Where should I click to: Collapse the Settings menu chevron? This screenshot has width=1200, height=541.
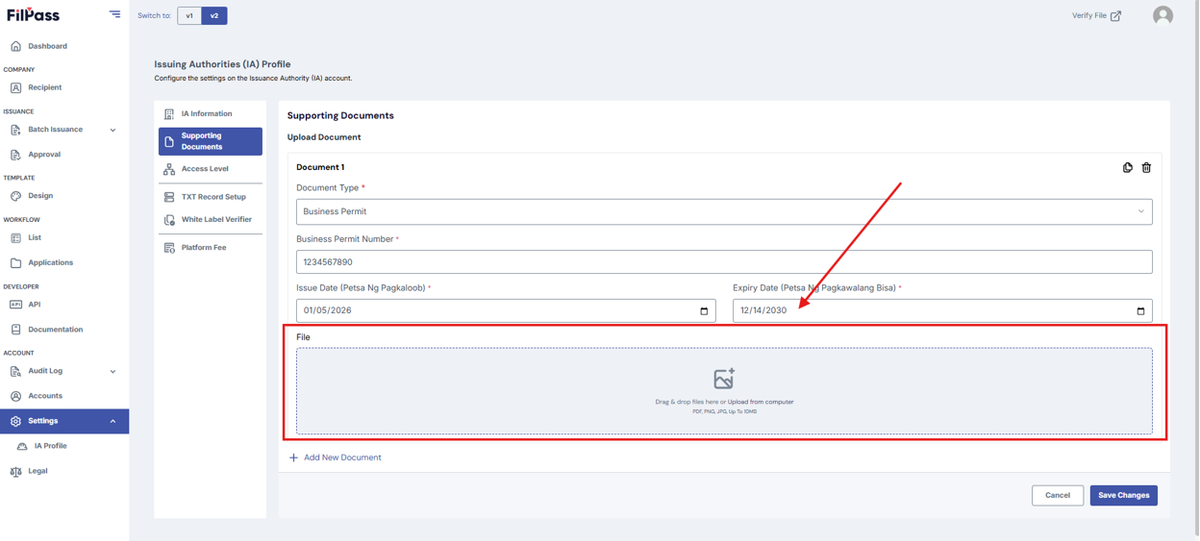(112, 421)
